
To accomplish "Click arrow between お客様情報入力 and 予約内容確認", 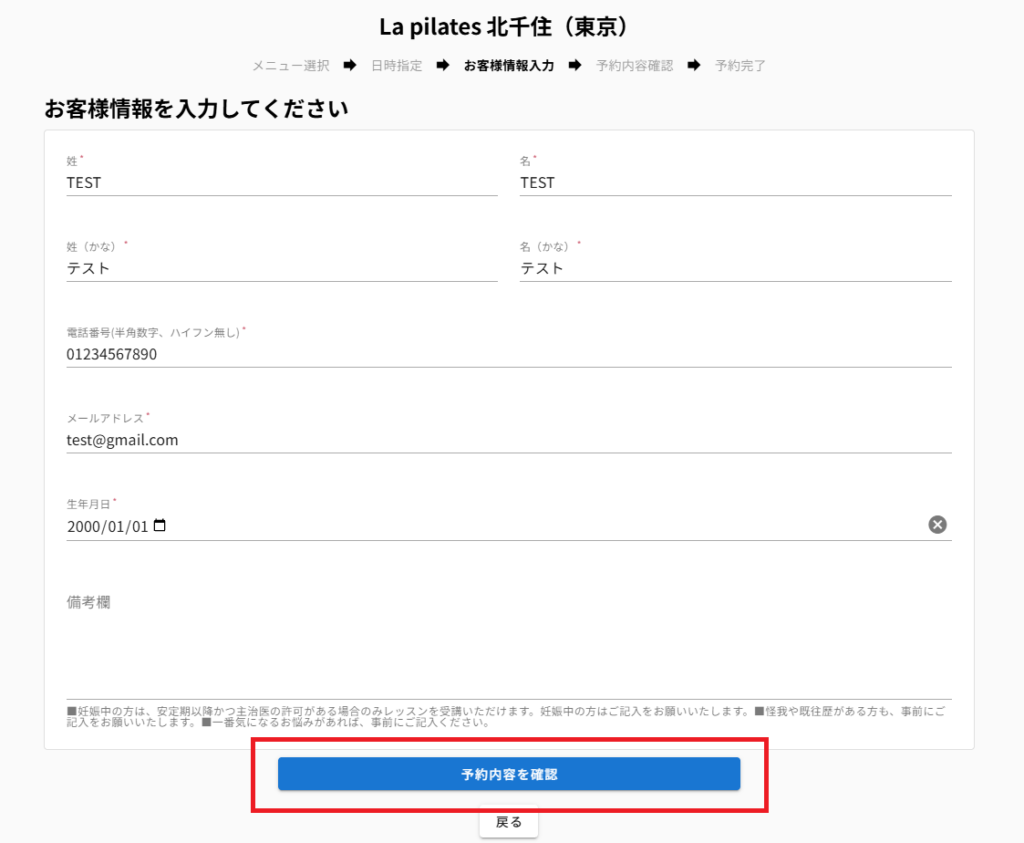I will pos(575,66).
